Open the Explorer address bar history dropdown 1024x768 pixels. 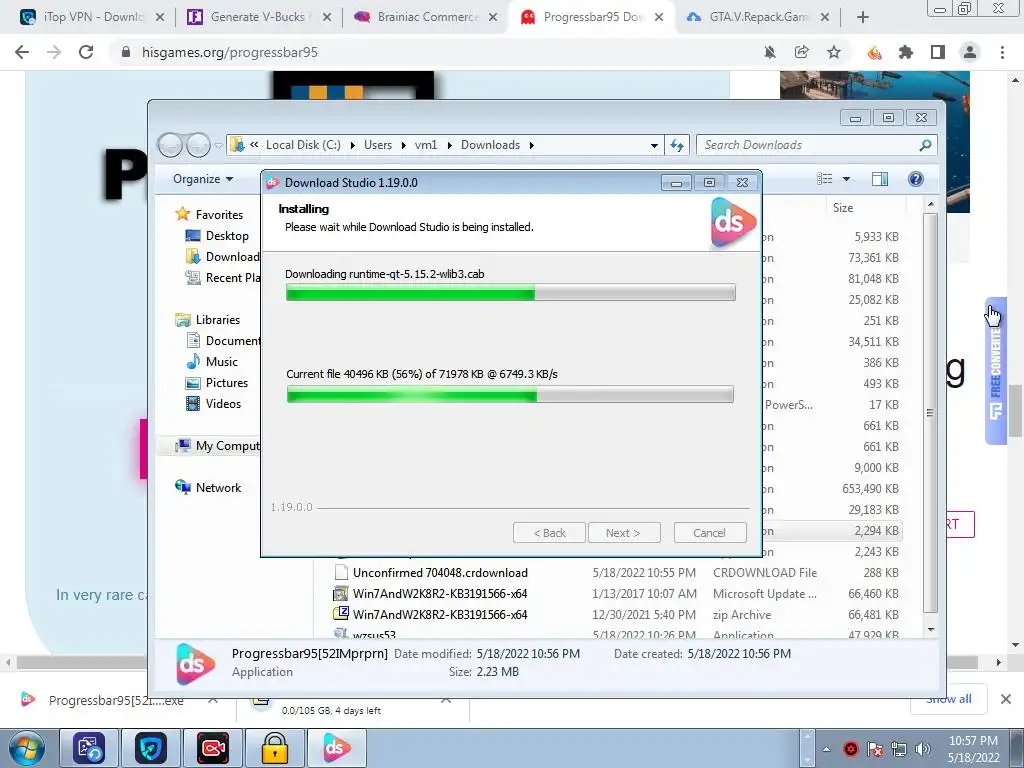654,145
